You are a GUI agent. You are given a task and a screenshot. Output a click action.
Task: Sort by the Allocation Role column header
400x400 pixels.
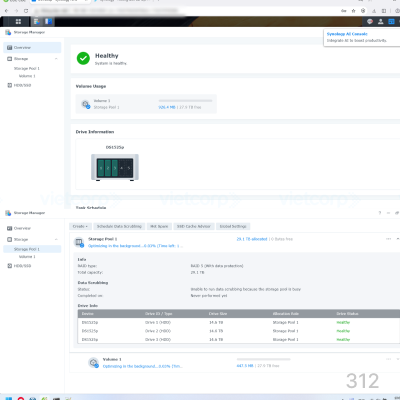(x=286, y=314)
